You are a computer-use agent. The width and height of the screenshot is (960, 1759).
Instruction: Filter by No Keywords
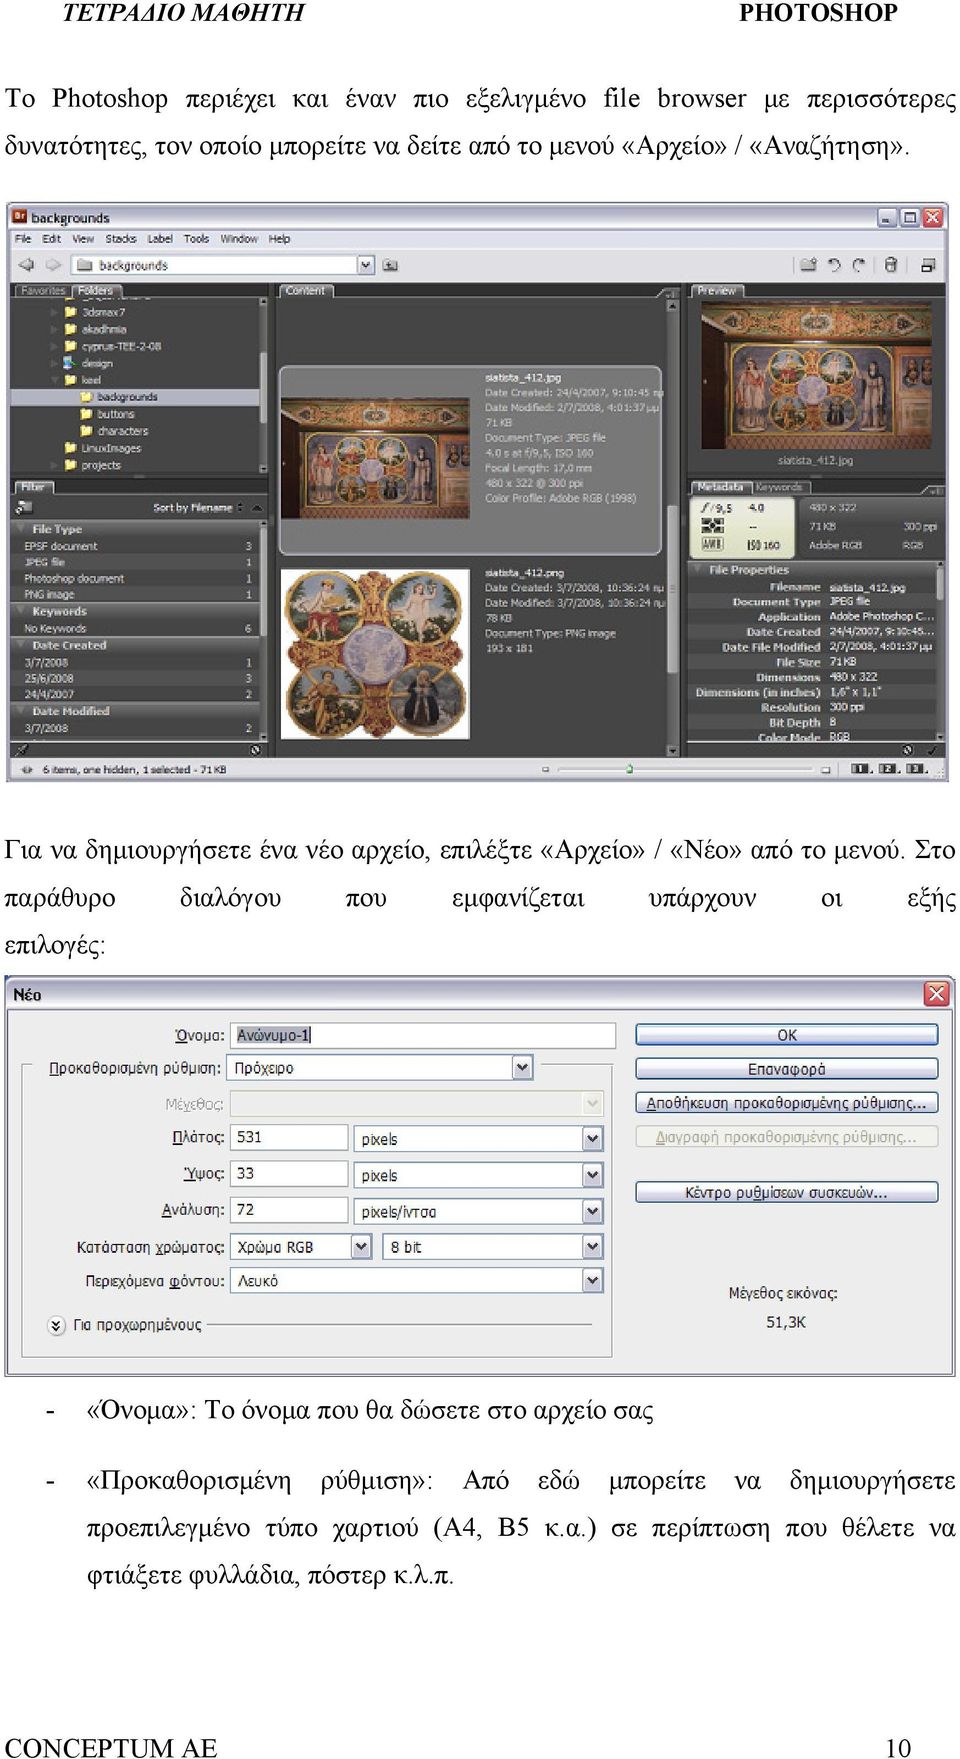[x=137, y=628]
